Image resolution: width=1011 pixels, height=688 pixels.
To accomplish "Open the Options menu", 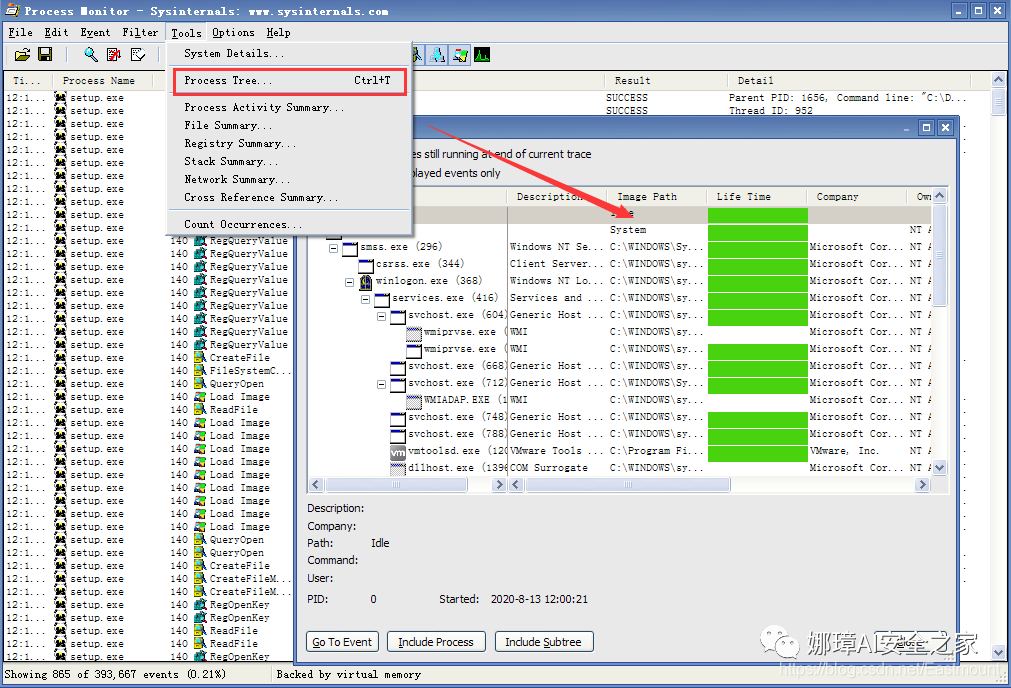I will point(233,32).
